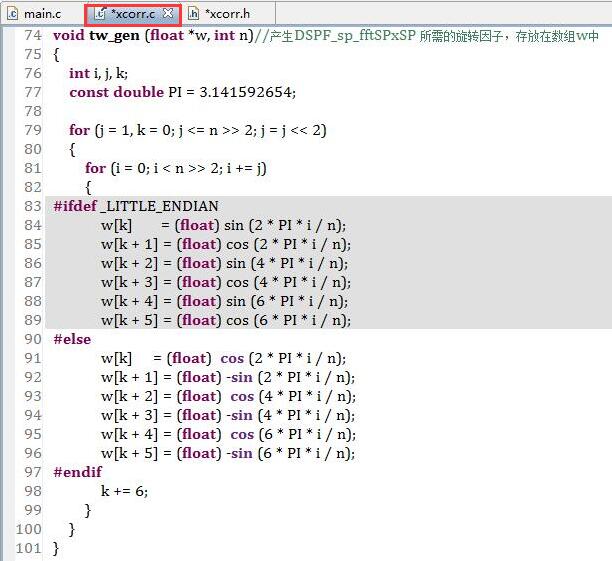Click the xcorr.h header file icon

(193, 14)
